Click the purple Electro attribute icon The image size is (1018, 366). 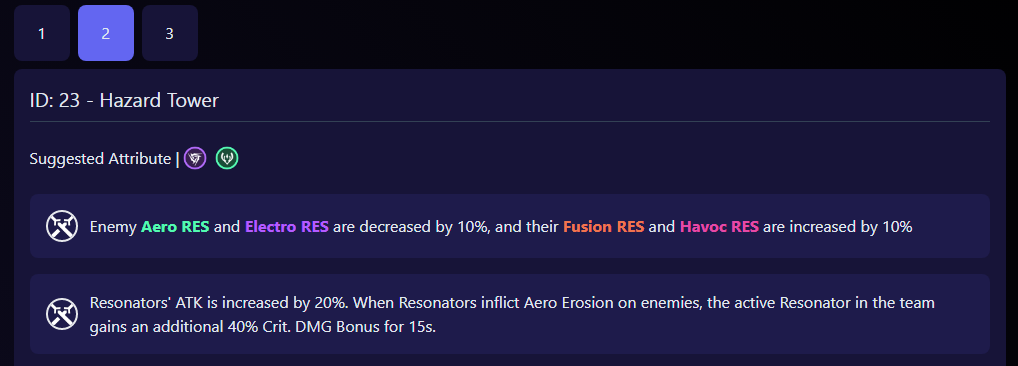click(x=195, y=158)
